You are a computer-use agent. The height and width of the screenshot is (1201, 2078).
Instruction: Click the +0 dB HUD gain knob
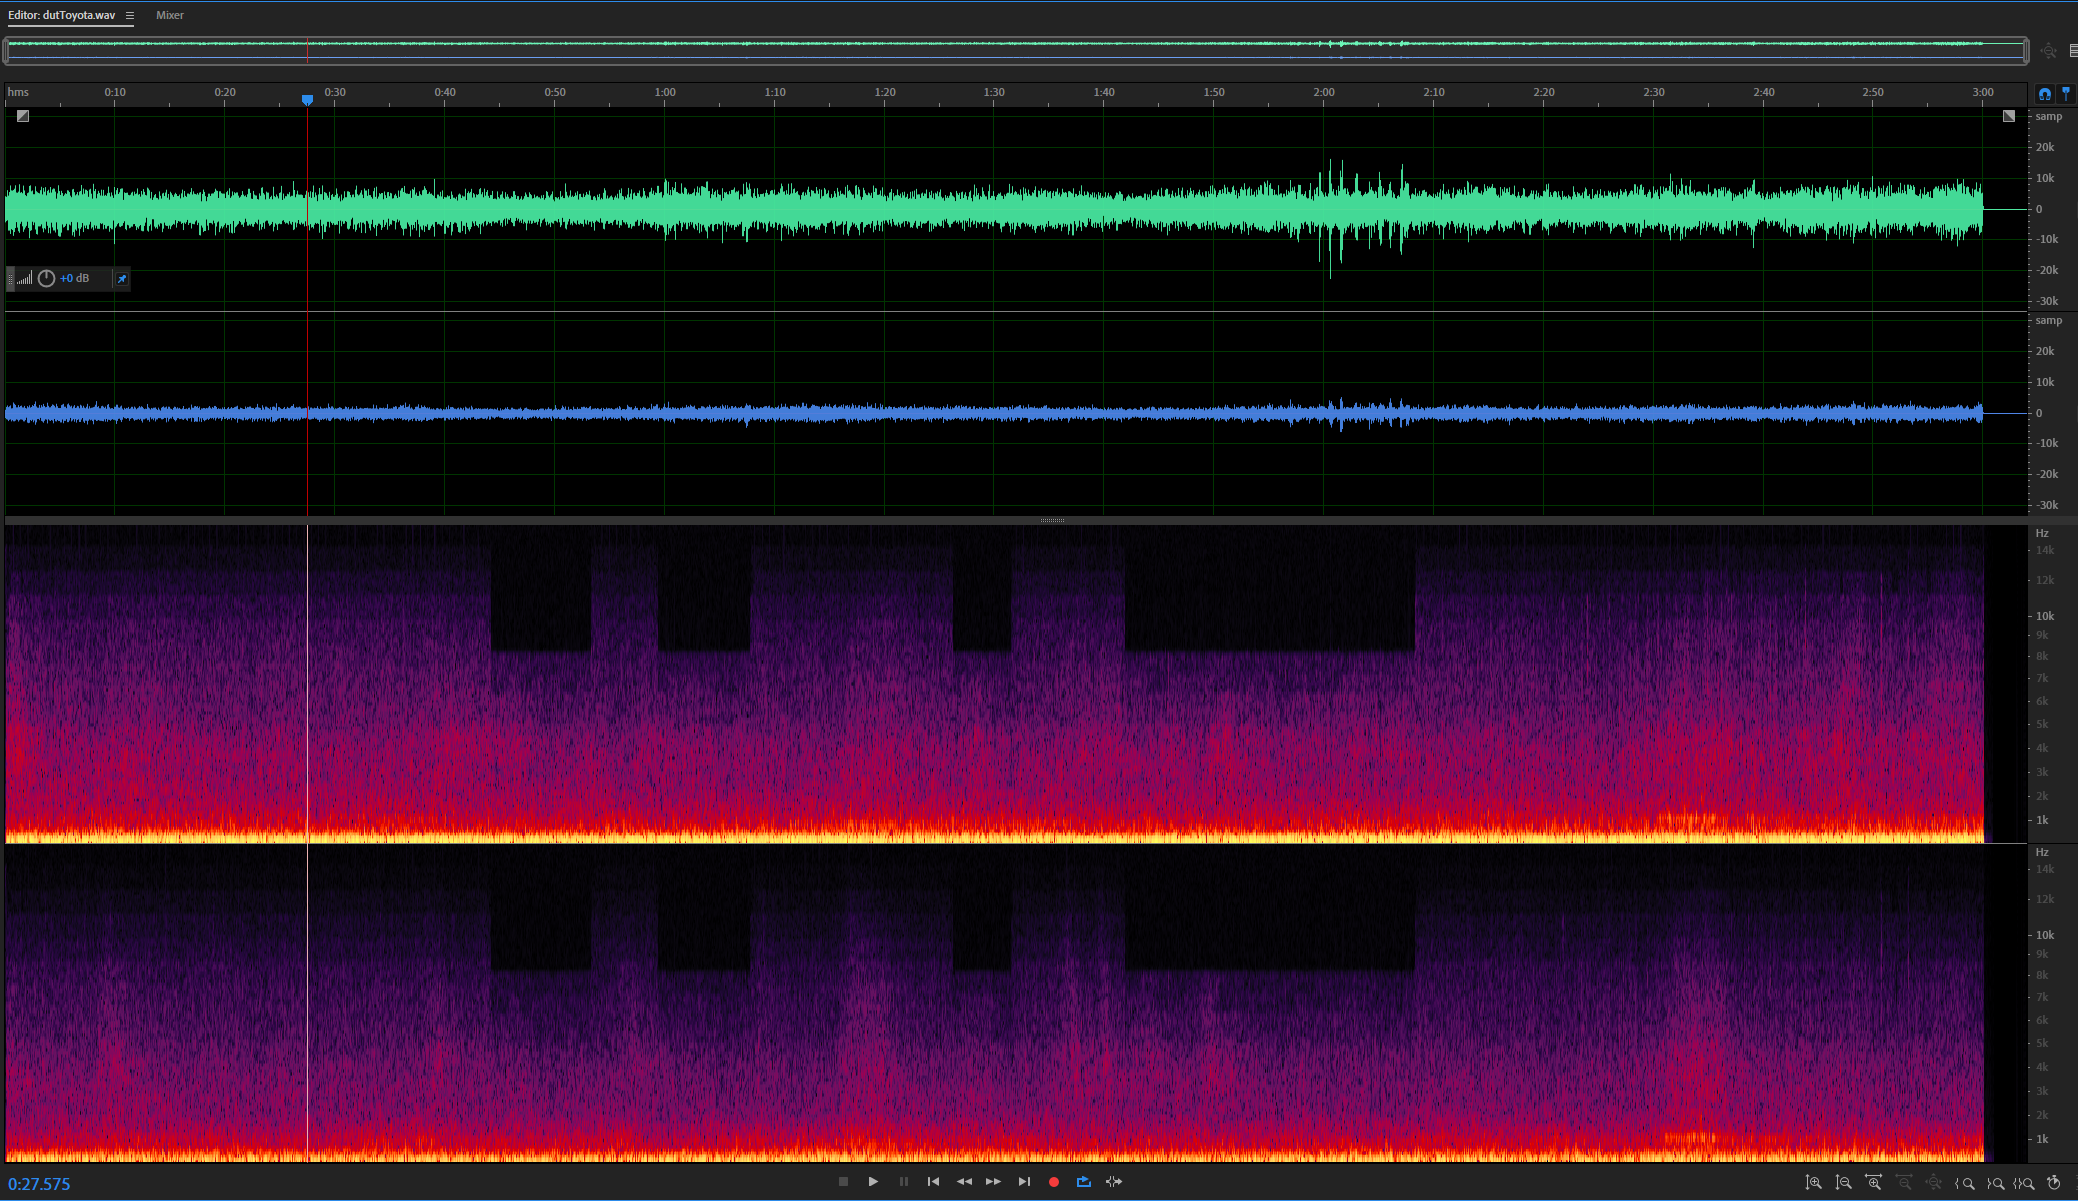click(x=46, y=279)
